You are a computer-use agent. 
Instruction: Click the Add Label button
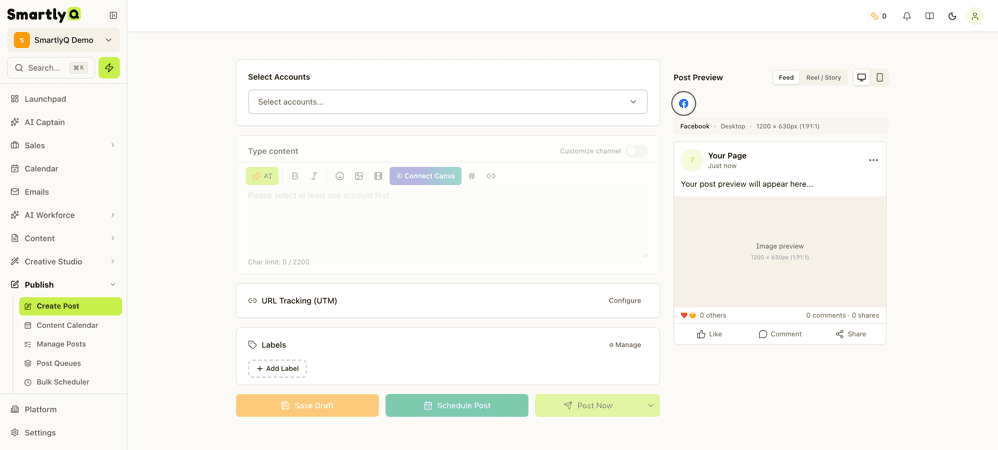click(278, 369)
